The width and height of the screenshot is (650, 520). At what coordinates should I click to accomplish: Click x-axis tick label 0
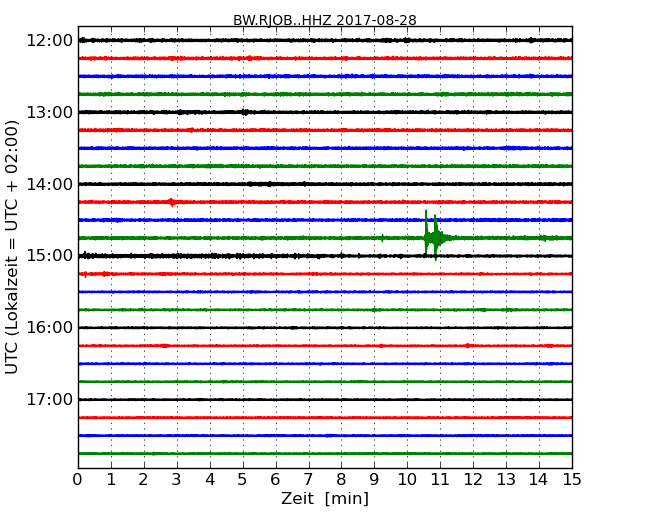[x=78, y=480]
